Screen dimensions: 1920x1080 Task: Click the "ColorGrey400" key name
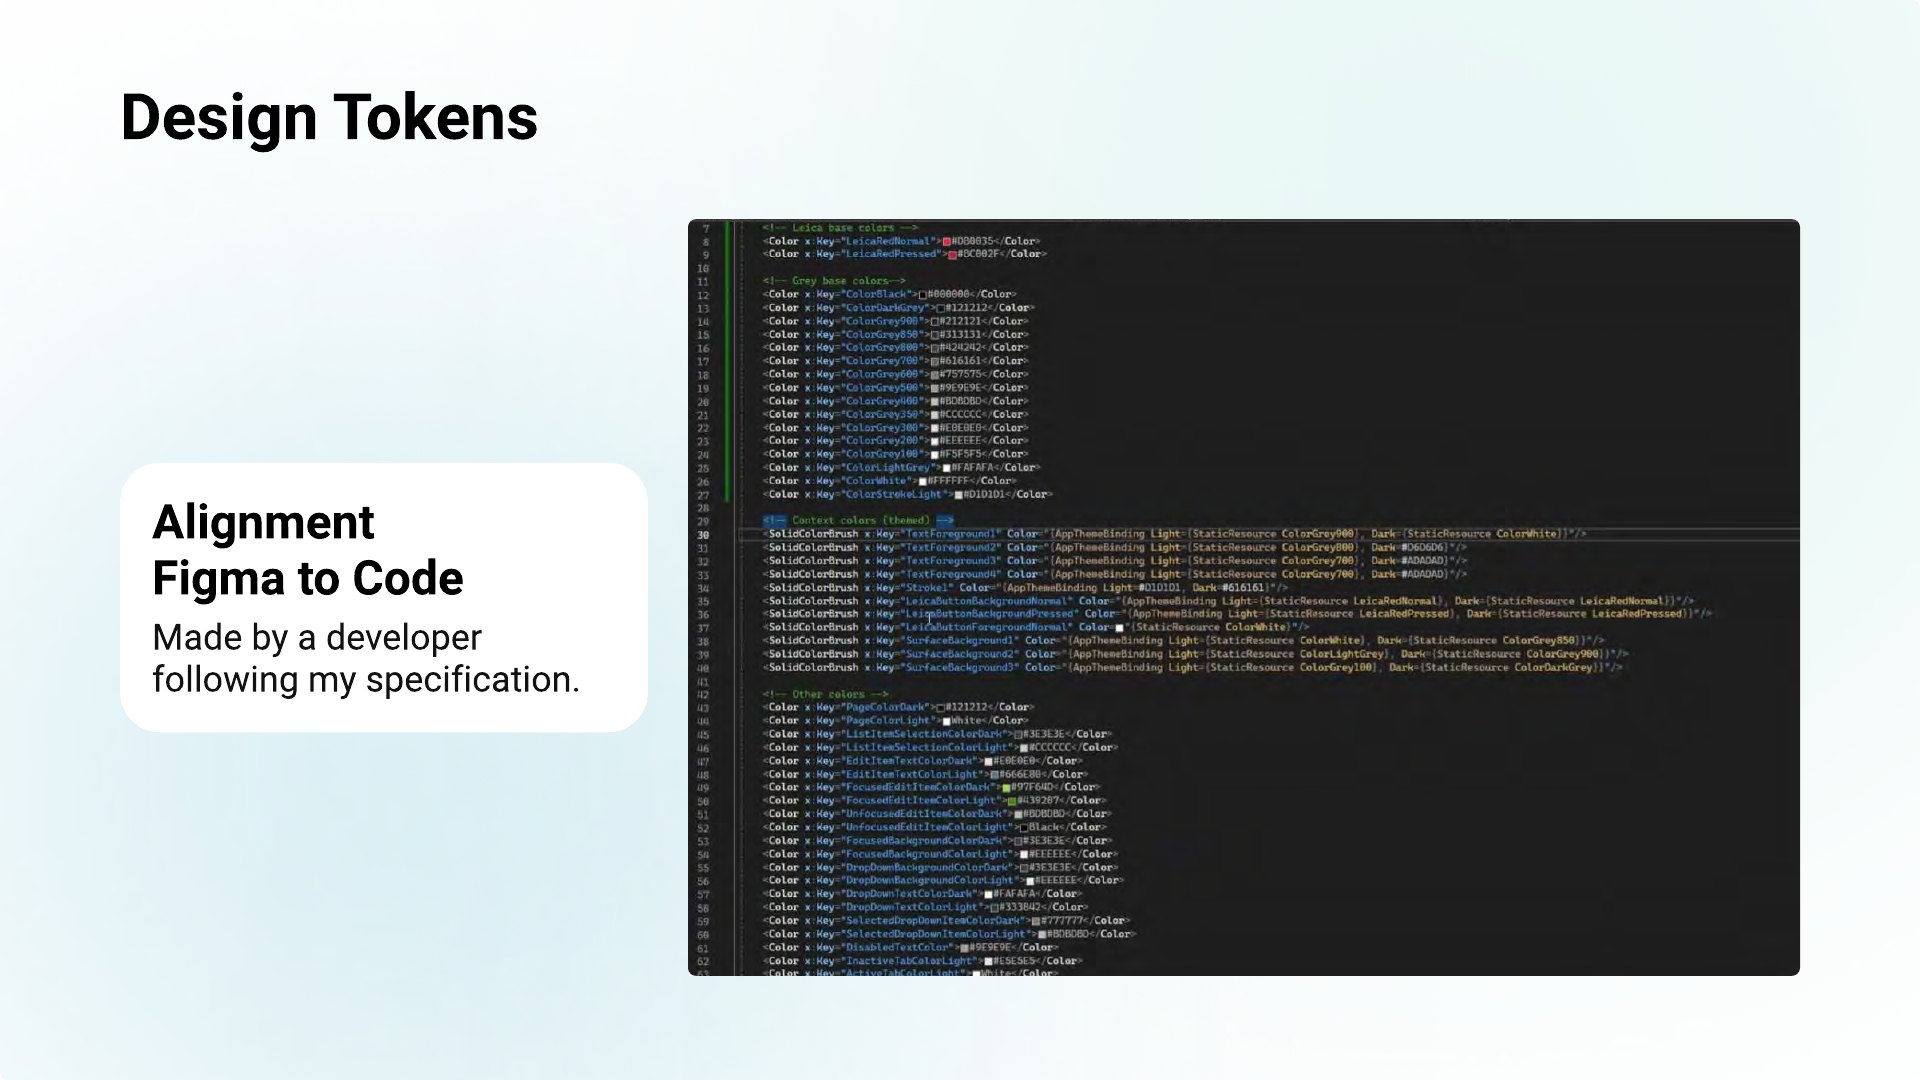point(881,401)
